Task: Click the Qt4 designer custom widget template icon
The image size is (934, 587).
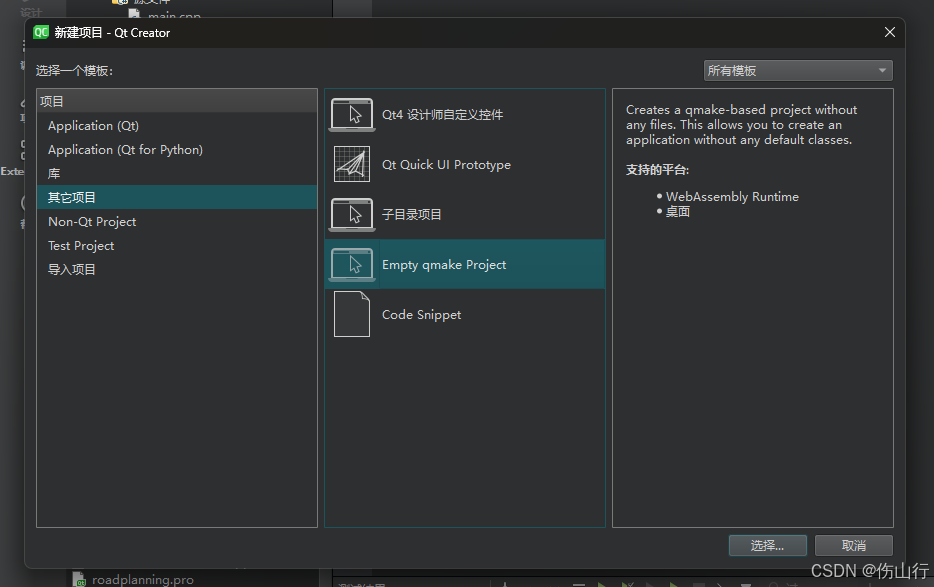Action: pos(352,114)
